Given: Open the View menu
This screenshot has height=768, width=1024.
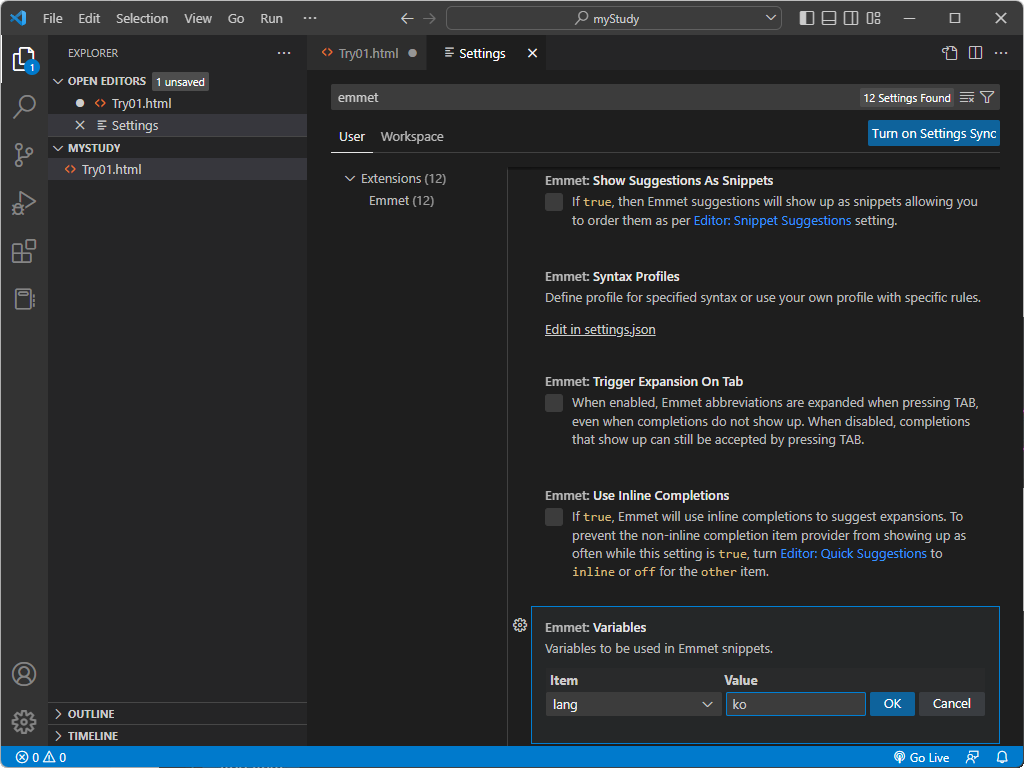Looking at the screenshot, I should (198, 18).
